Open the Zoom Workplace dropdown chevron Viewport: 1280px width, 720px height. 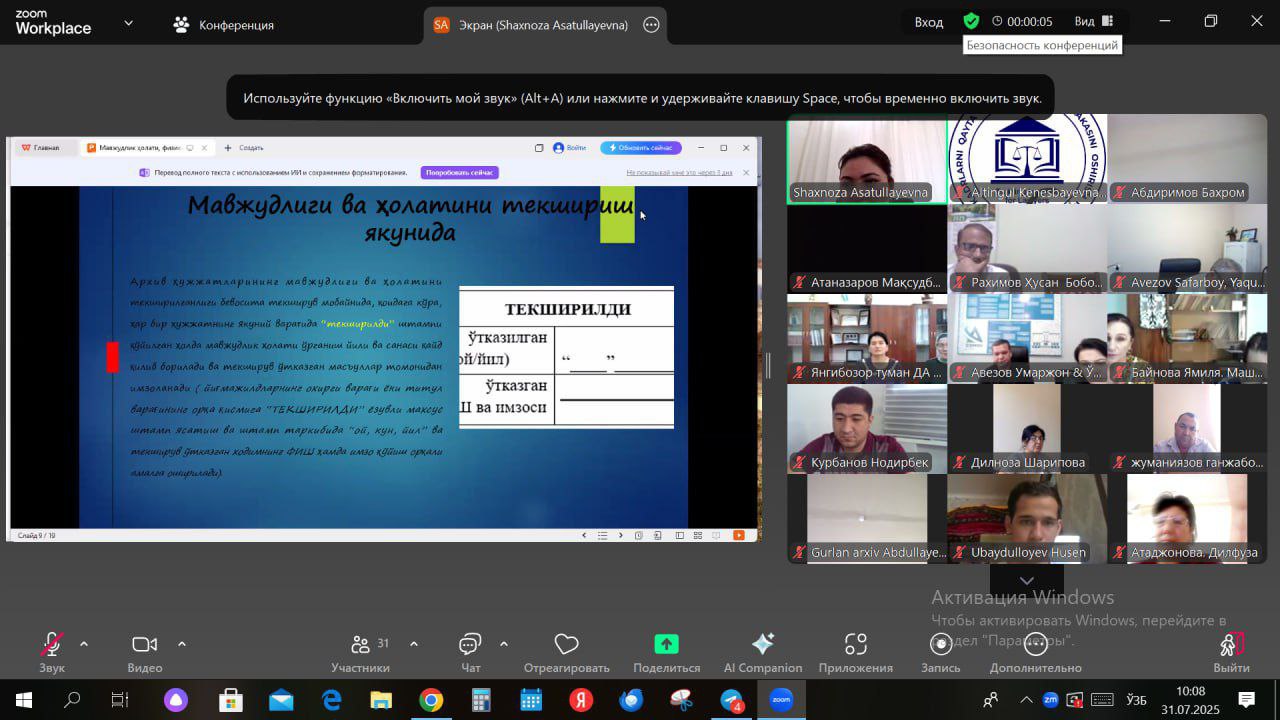click(128, 23)
